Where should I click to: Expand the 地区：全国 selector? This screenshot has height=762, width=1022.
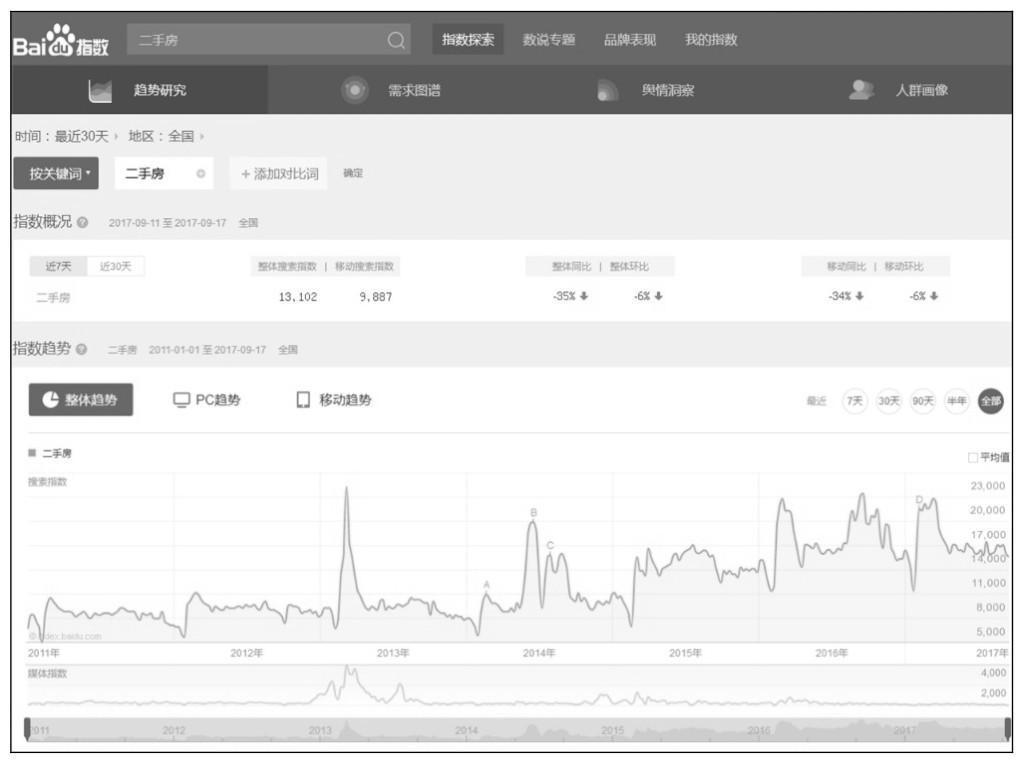click(166, 136)
